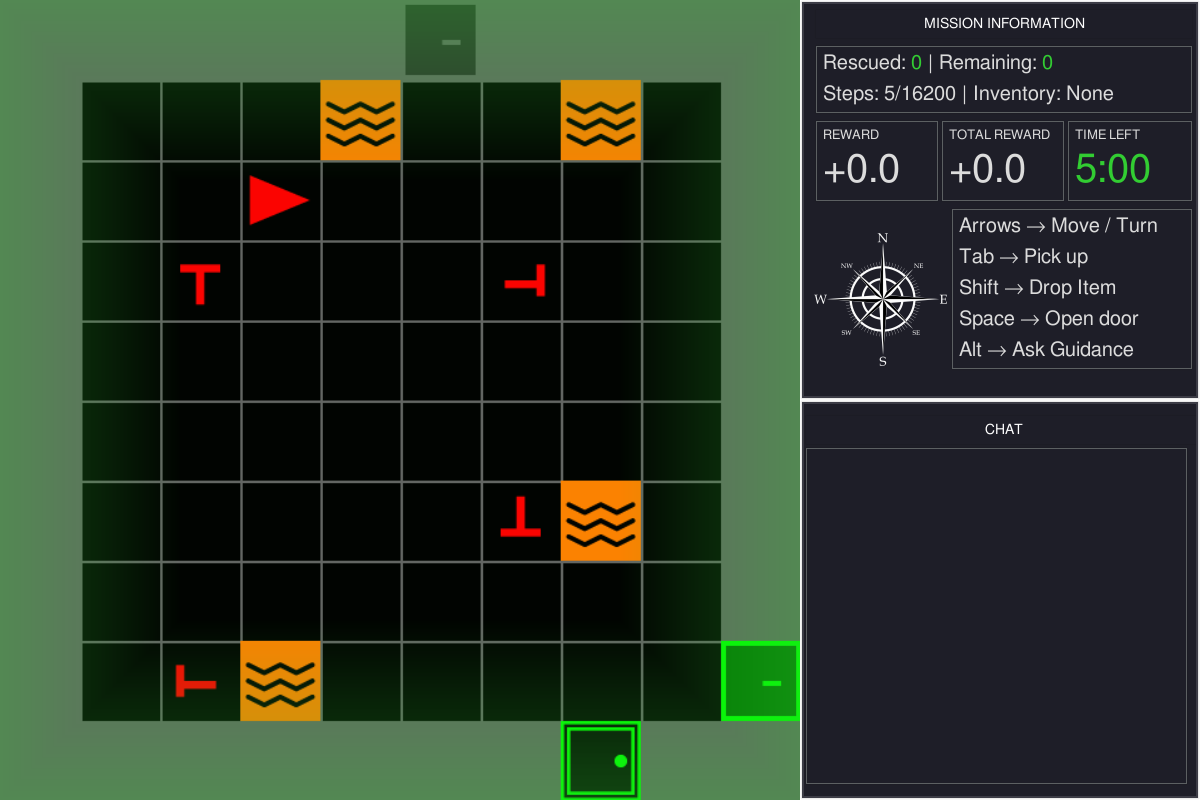Click the orange wavy tile in the bottom row
The width and height of the screenshot is (1200, 800).
tap(281, 681)
